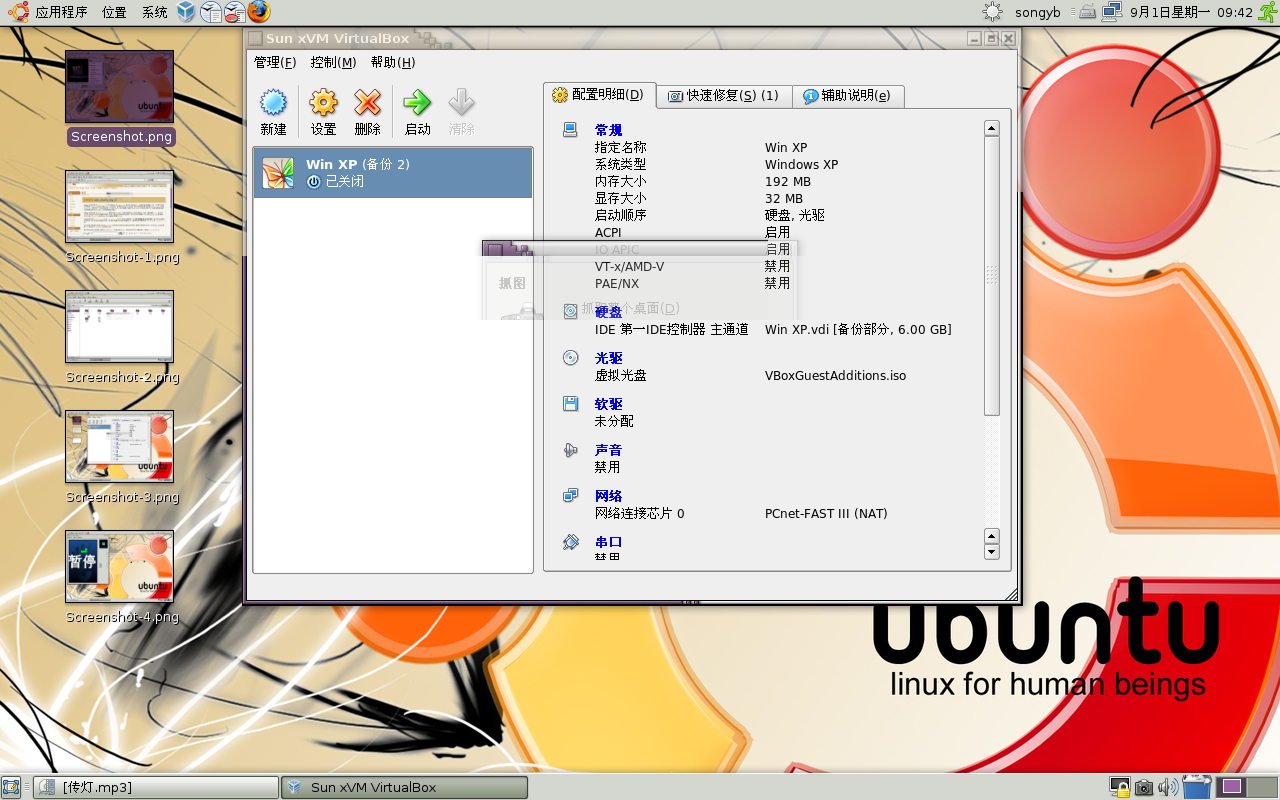The width and height of the screenshot is (1280, 800).
Task: Launch Firefox from the top panel
Action: coord(259,12)
